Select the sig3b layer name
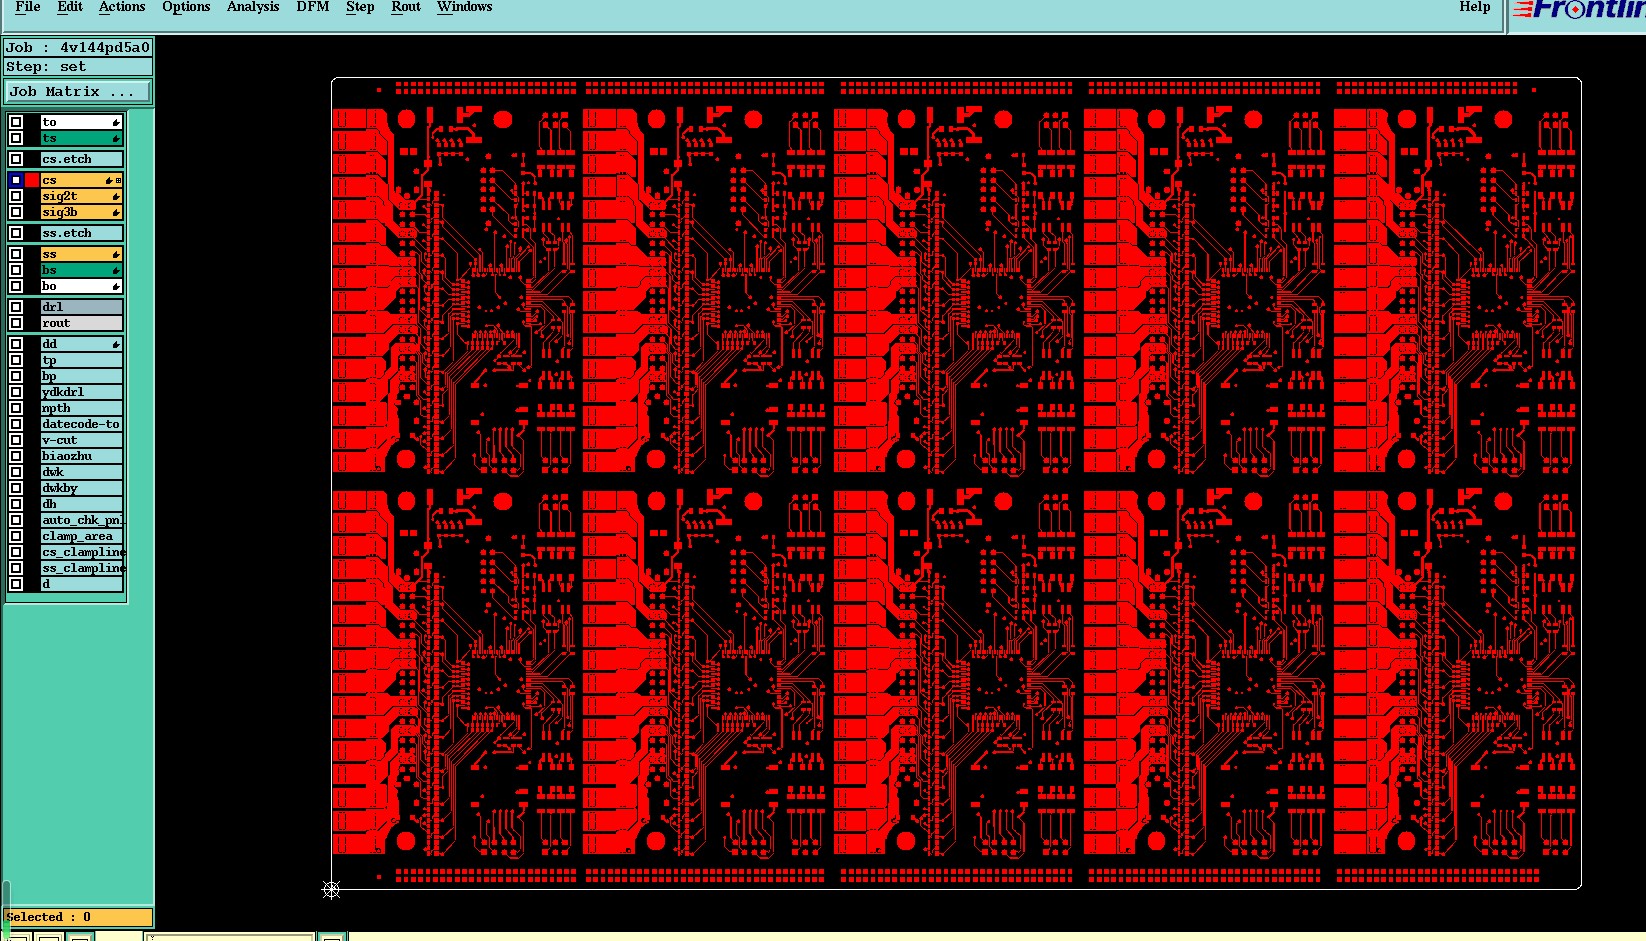The image size is (1646, 941). [81, 212]
